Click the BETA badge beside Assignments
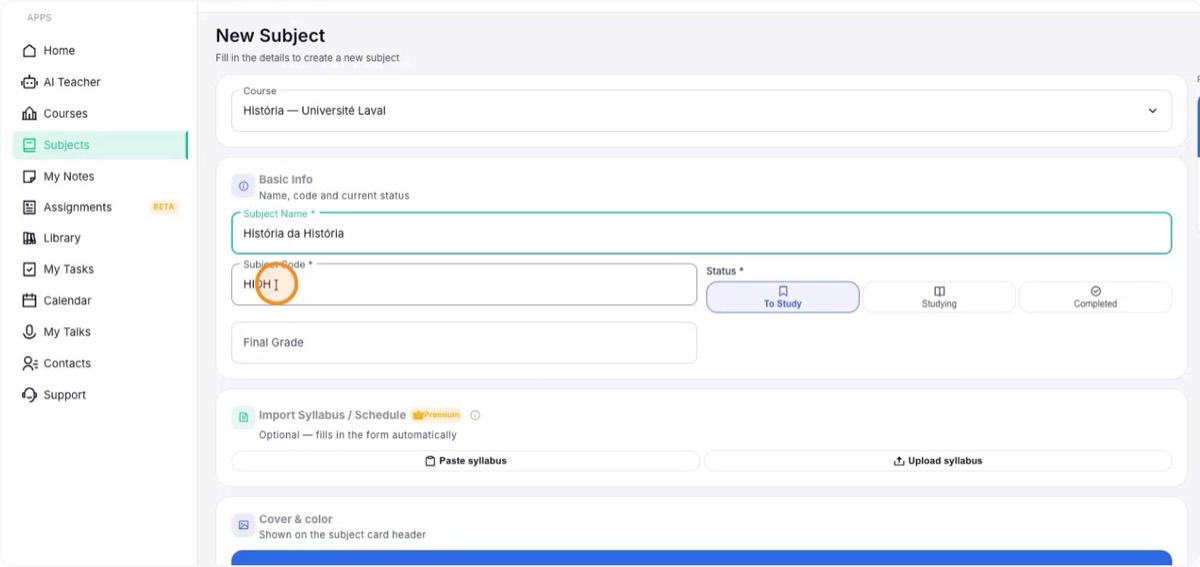1200x567 pixels. pyautogui.click(x=163, y=207)
